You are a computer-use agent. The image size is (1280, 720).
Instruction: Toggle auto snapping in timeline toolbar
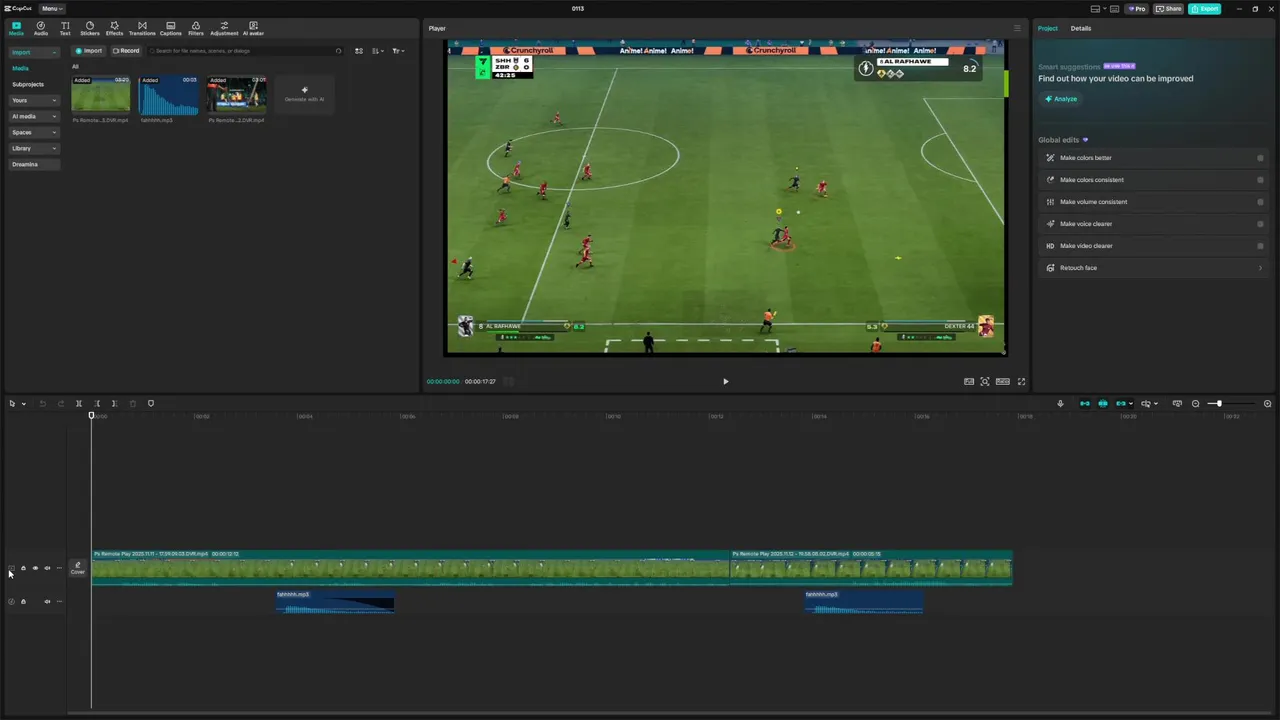[1103, 404]
